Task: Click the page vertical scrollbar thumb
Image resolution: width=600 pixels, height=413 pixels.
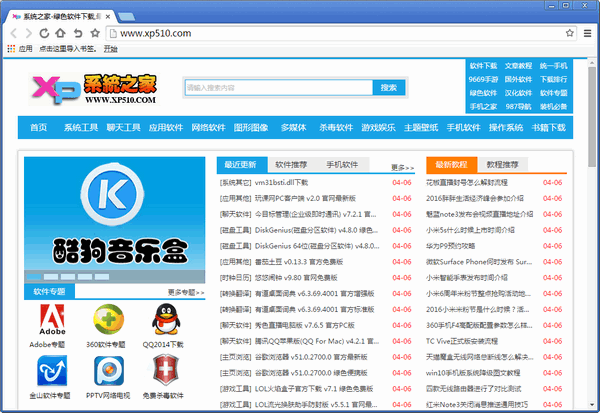Action: (x=592, y=117)
